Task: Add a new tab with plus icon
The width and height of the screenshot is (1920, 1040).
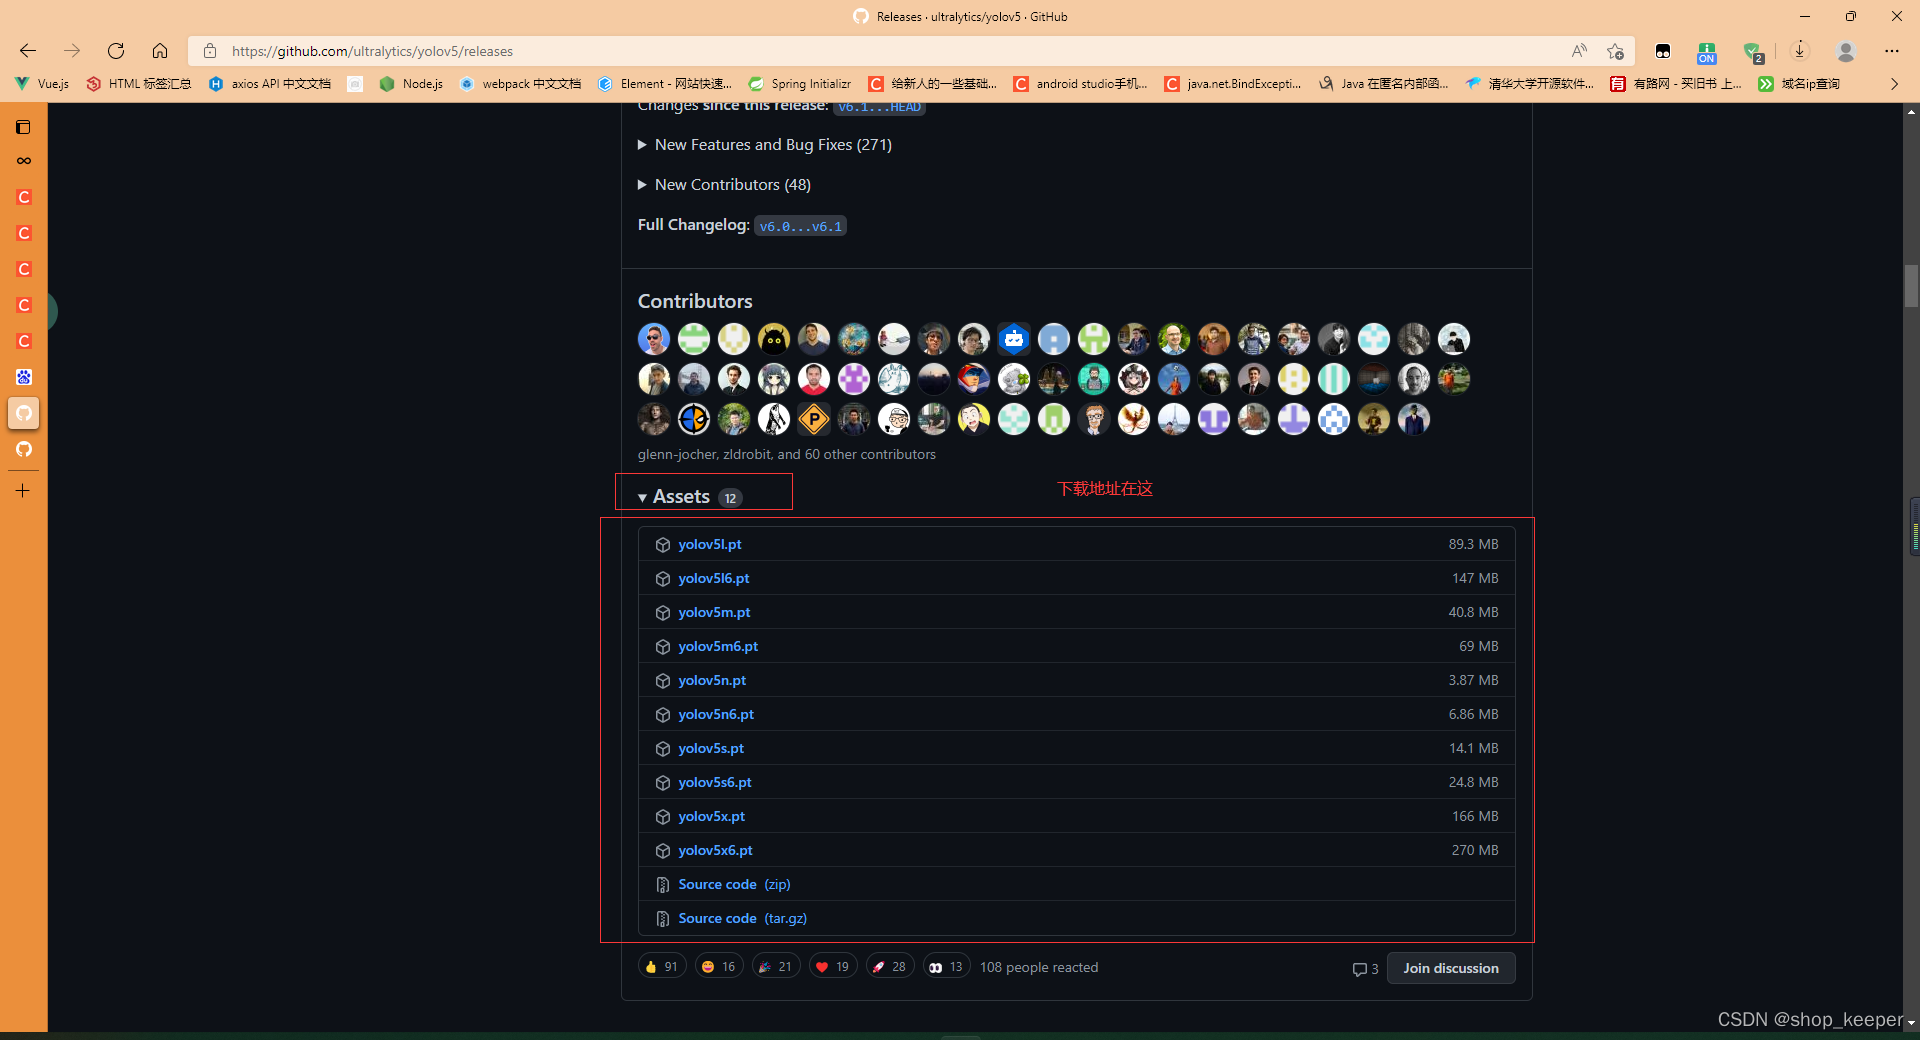Action: [x=23, y=491]
